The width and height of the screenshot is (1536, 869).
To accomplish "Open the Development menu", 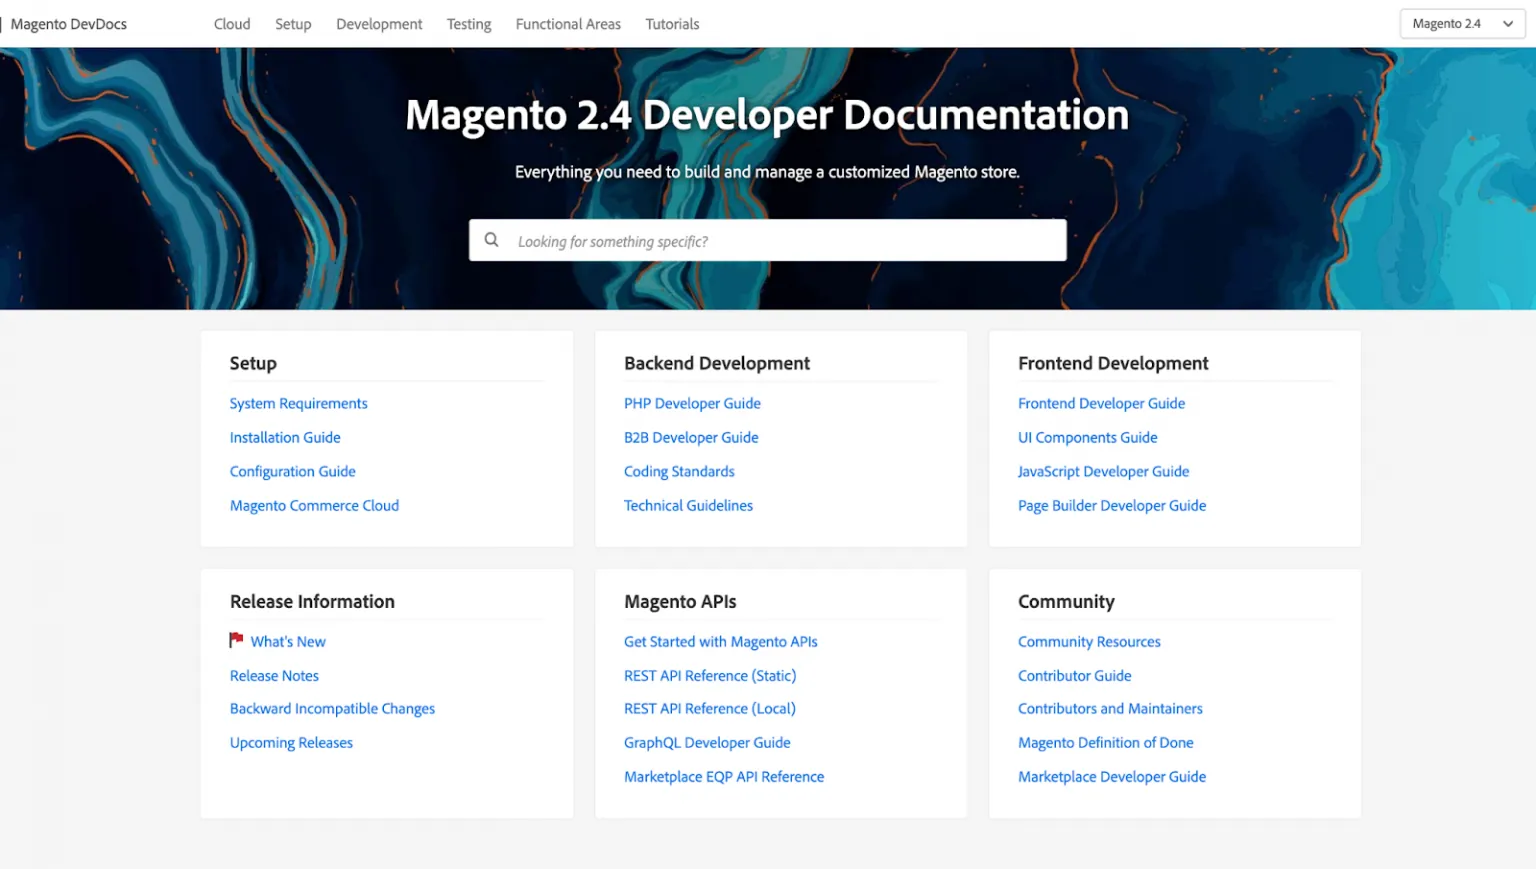I will point(379,24).
